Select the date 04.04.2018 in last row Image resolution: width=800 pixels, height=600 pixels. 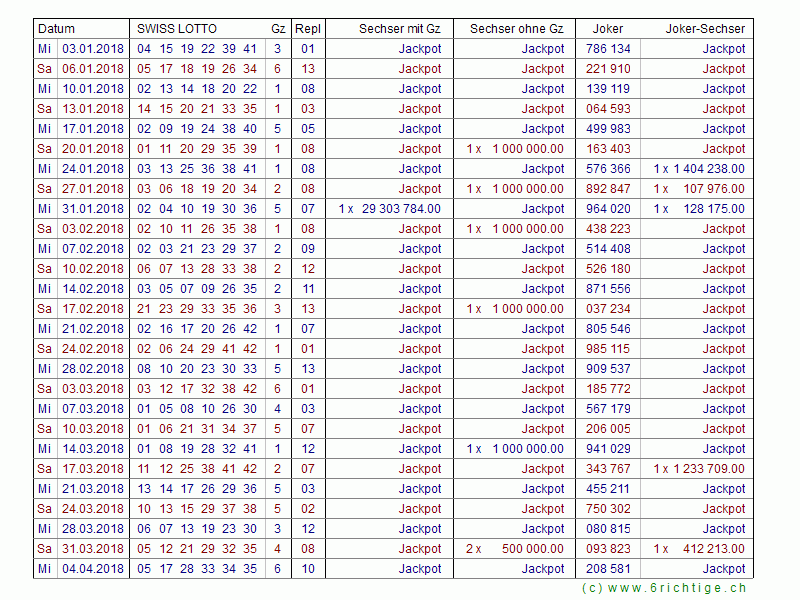(93, 569)
